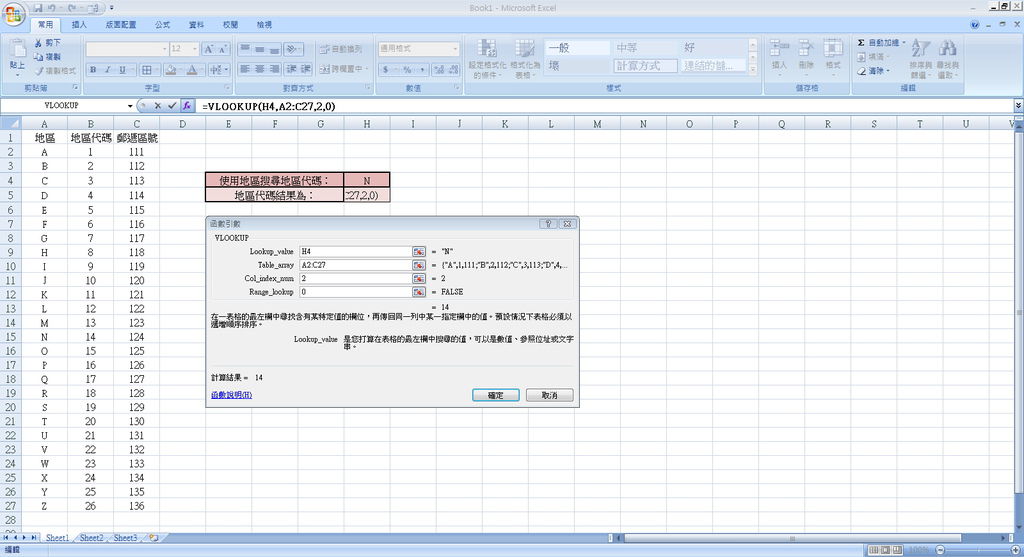1024x557 pixels.
Task: Click the Select All corner button
Action: (x=10, y=123)
